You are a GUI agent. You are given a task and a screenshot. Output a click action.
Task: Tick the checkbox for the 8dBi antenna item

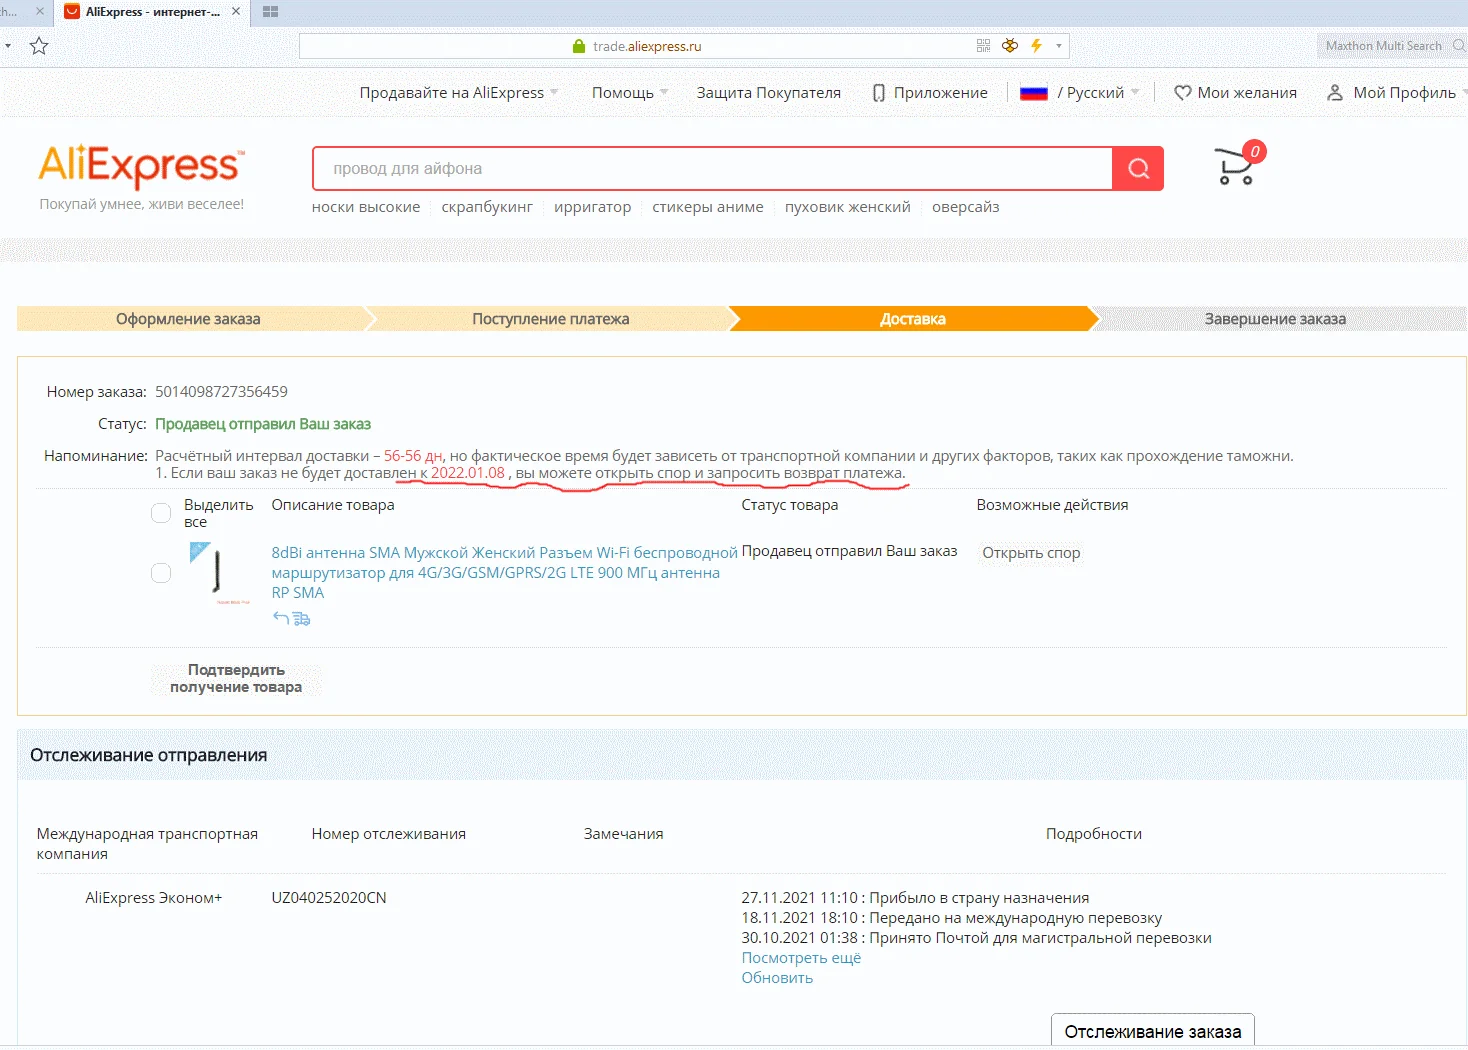tap(161, 573)
